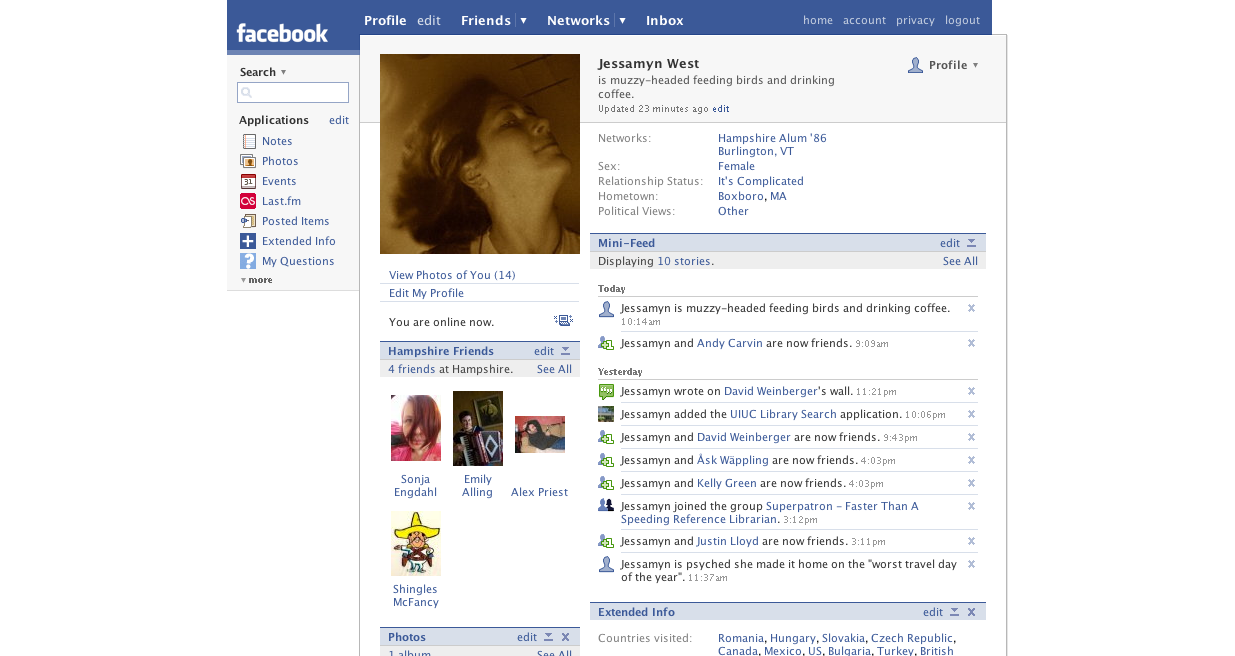
Task: Click the 4 friends link
Action: click(412, 369)
